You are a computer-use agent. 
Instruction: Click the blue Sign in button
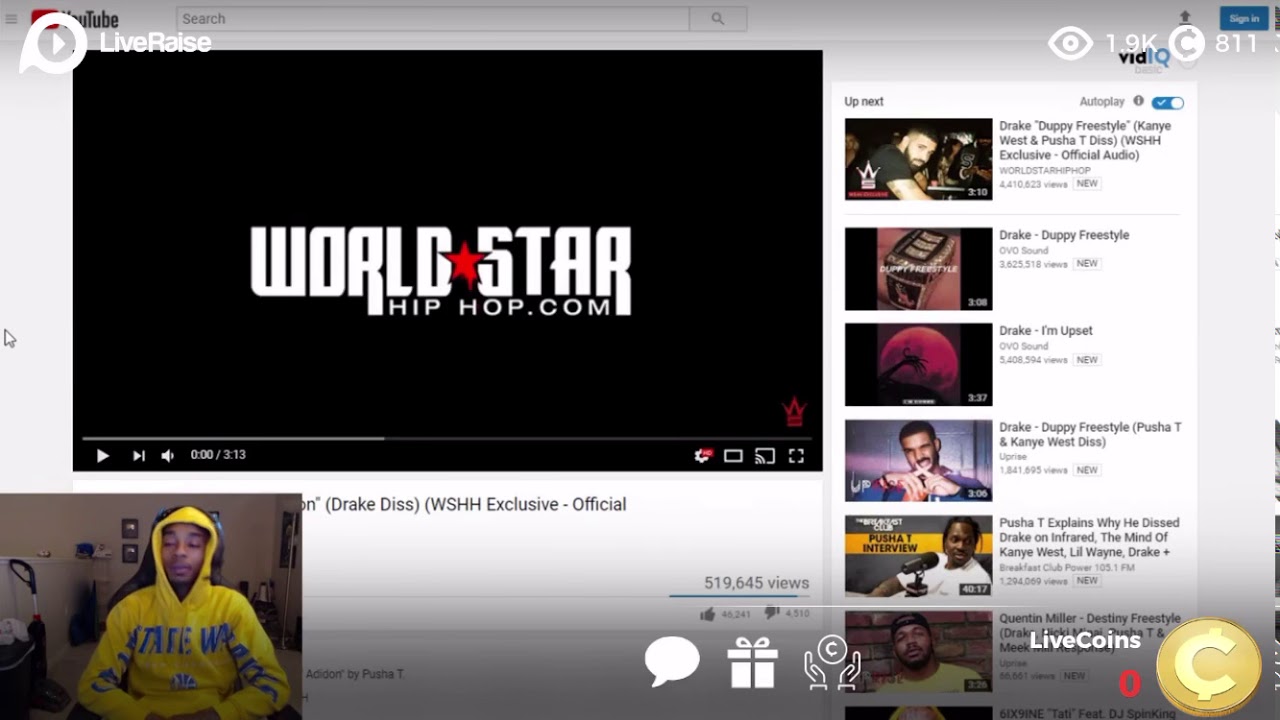click(x=1244, y=18)
